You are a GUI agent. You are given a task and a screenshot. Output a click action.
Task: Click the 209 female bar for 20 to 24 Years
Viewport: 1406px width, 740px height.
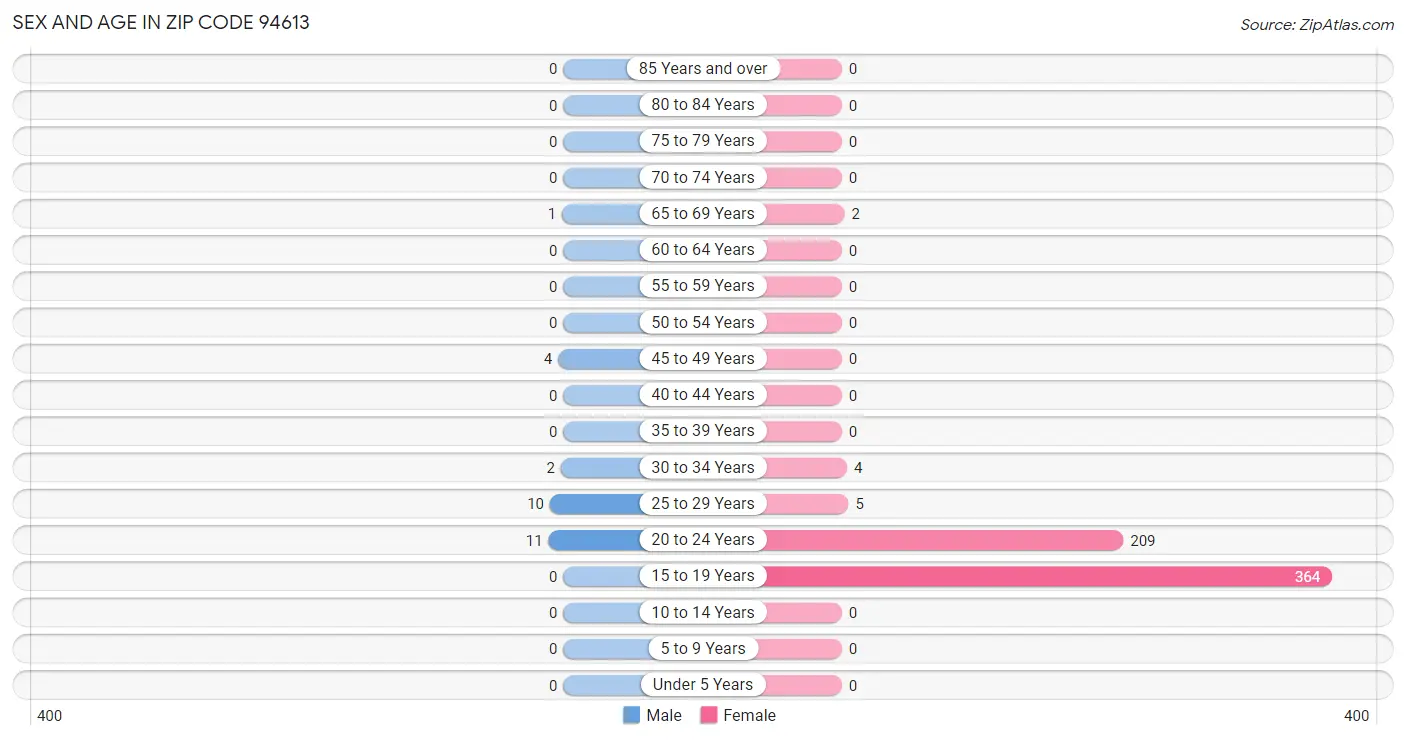click(944, 540)
